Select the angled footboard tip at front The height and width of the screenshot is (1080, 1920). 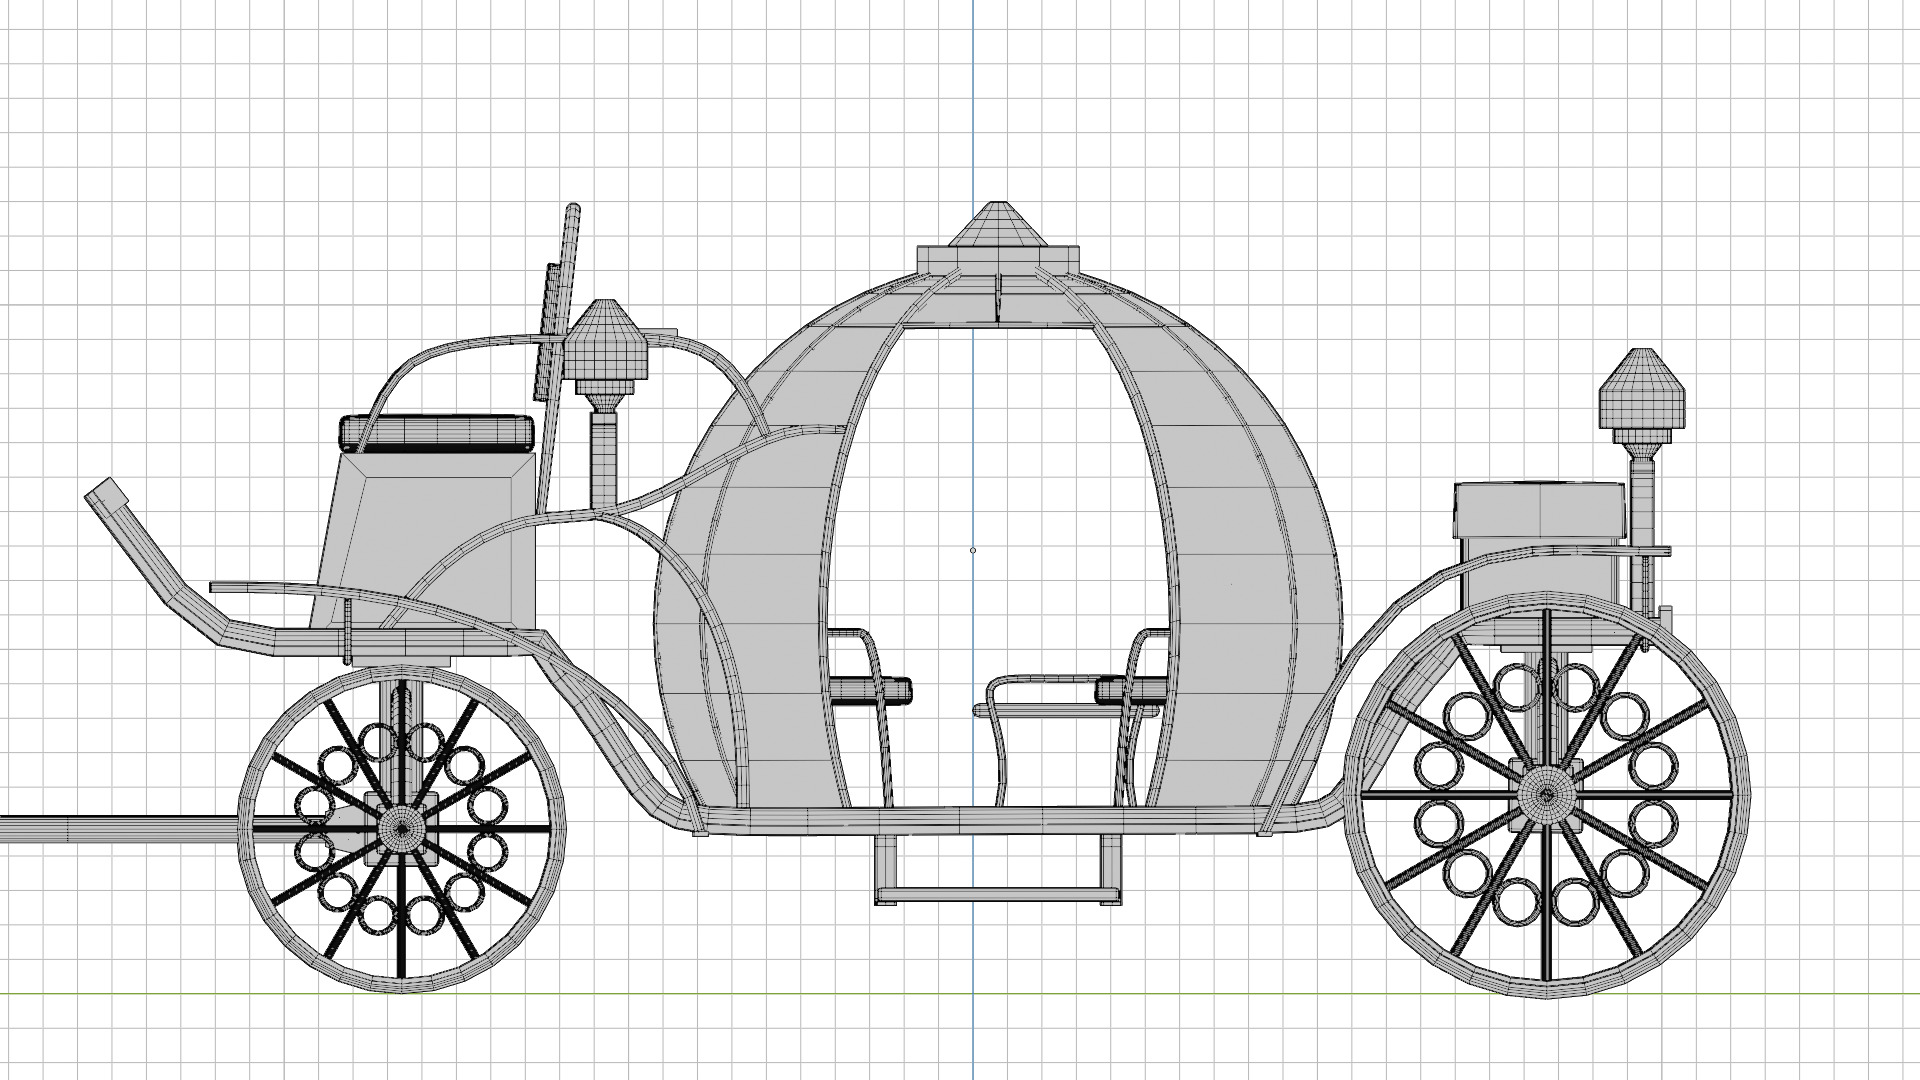pos(105,495)
